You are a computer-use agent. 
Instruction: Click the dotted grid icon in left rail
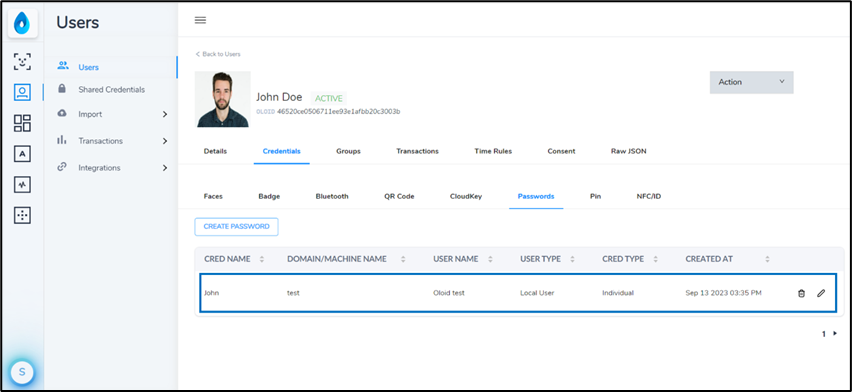pyautogui.click(x=22, y=215)
